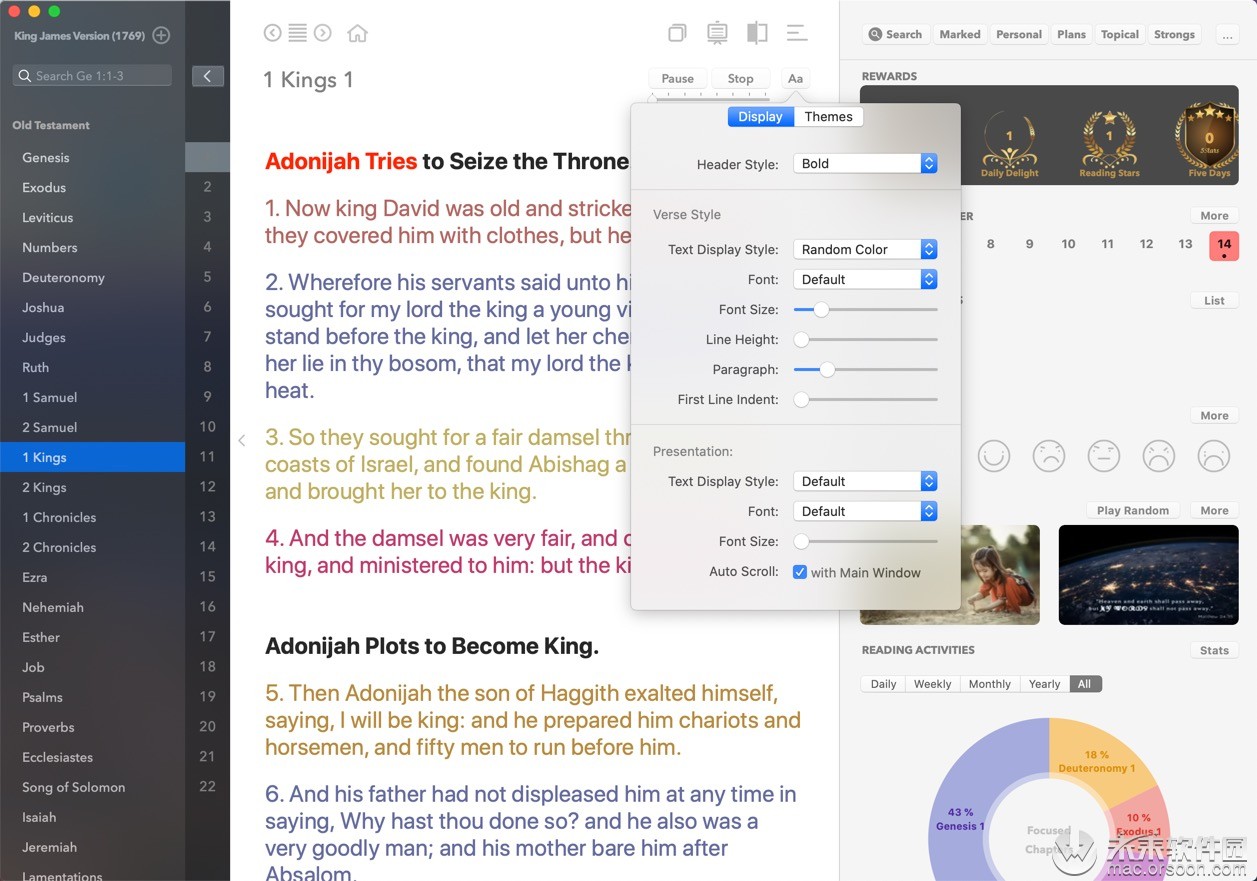This screenshot has height=881, width=1257.
Task: Toggle Auto Scroll with Main Window
Action: click(x=800, y=572)
